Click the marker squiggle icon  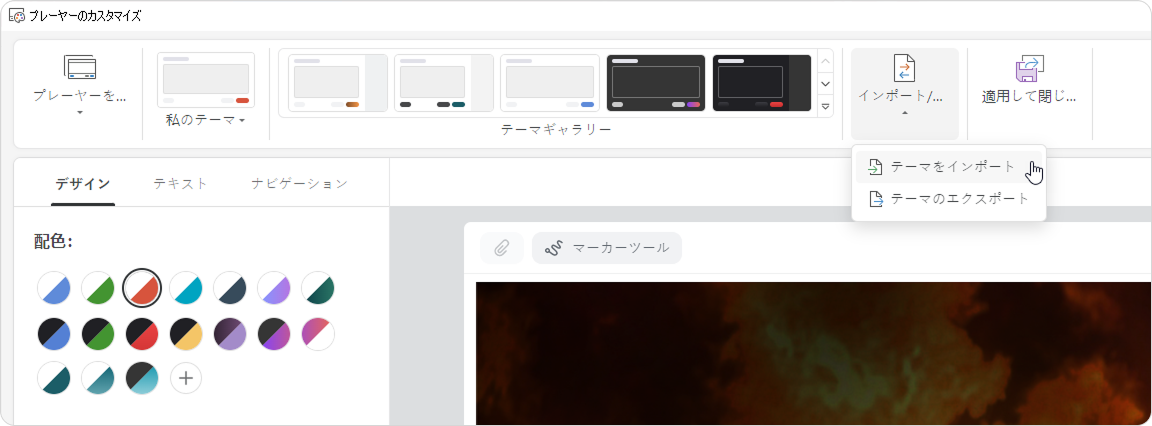(553, 248)
